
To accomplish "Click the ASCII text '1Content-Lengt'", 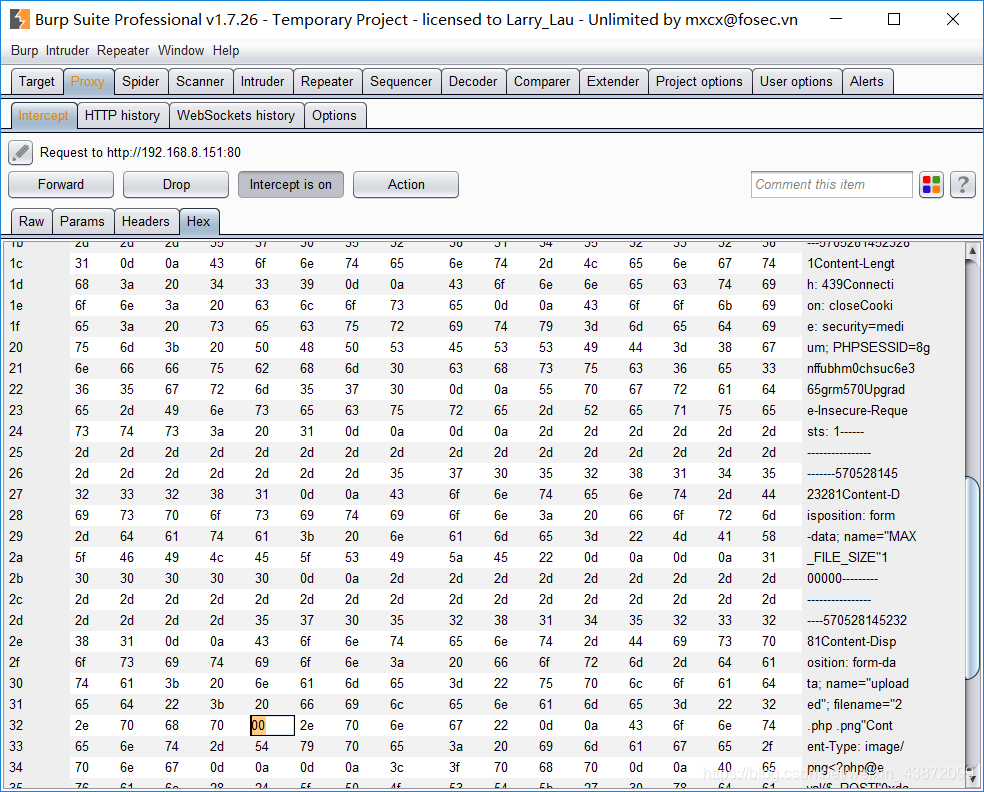I will pyautogui.click(x=850, y=264).
